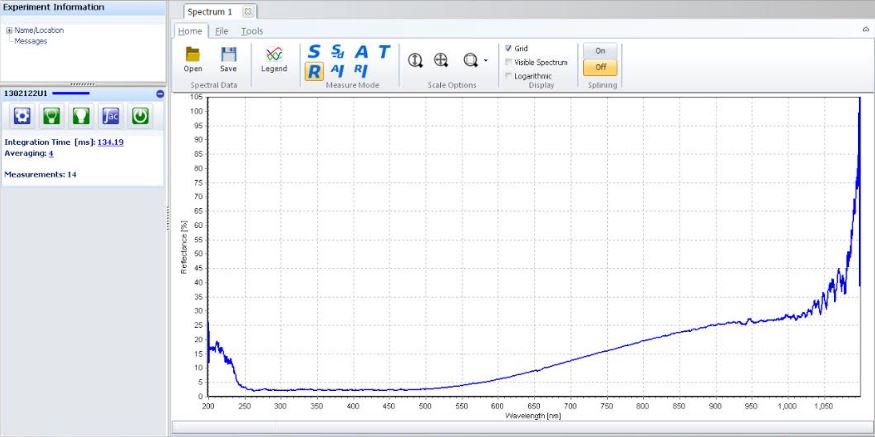Screen dimensions: 875x437
Task: Collapse the 1302122U1 device panel
Action: (159, 94)
